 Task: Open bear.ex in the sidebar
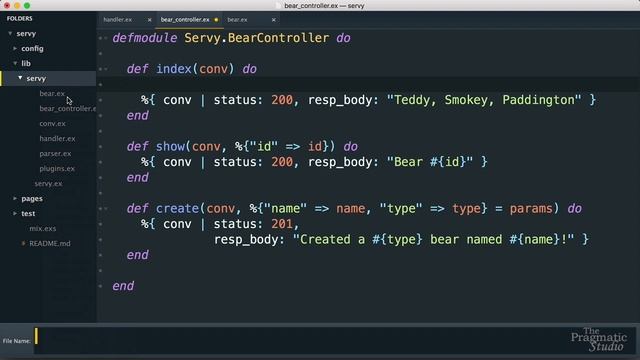click(x=52, y=93)
